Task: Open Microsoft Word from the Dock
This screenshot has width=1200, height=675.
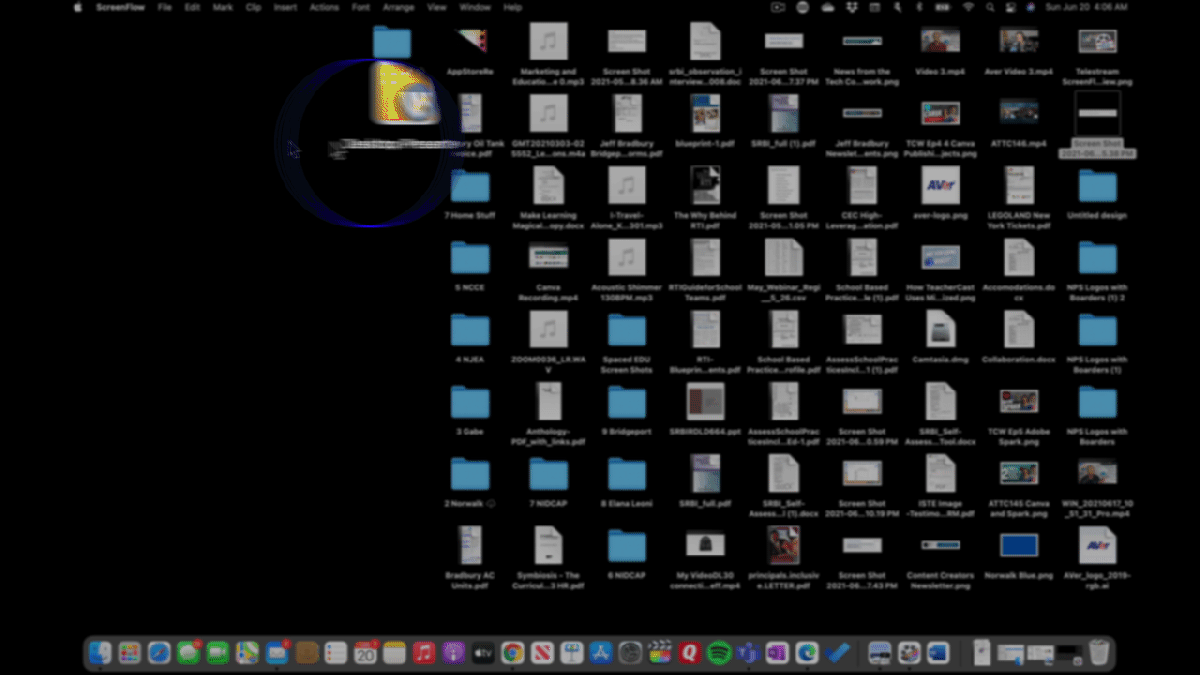Action: pos(937,653)
